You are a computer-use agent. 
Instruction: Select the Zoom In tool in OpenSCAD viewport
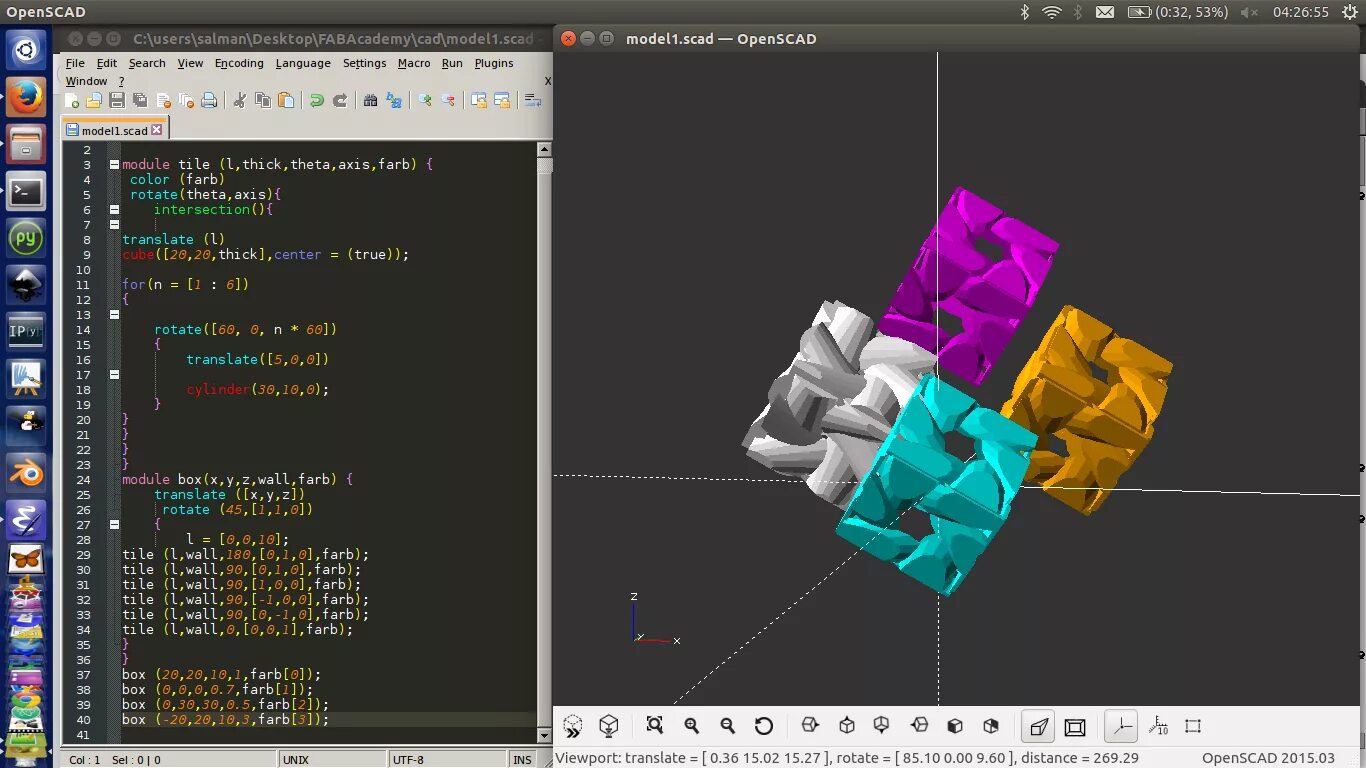tap(692, 726)
